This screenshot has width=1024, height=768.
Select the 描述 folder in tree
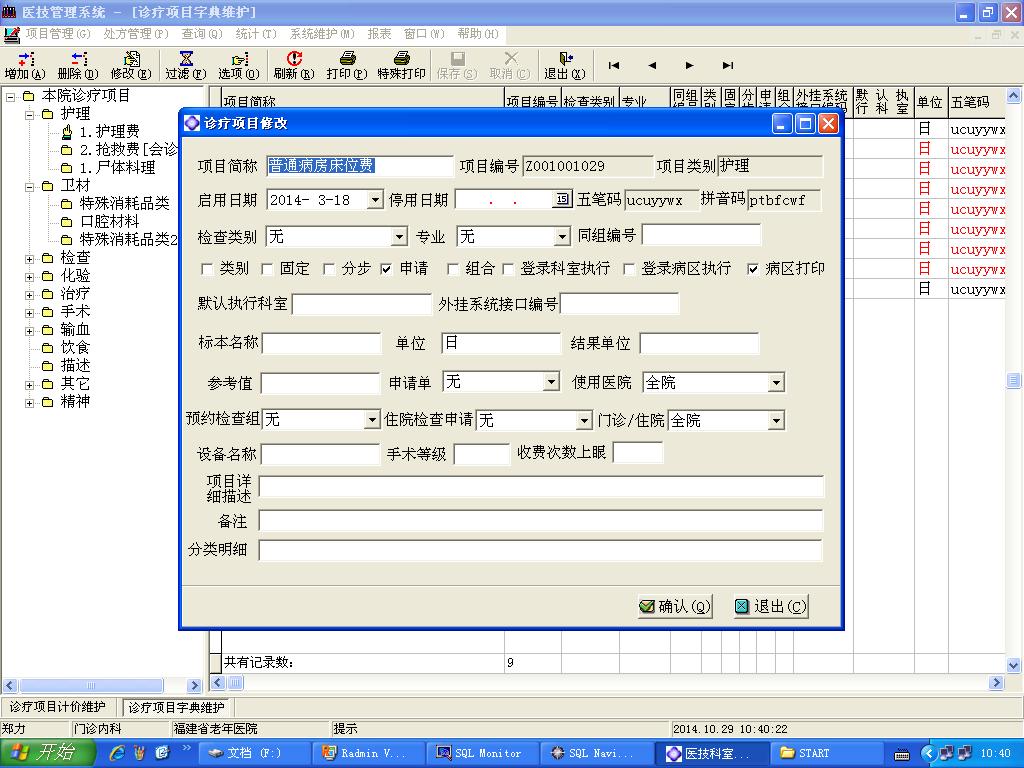(x=75, y=365)
